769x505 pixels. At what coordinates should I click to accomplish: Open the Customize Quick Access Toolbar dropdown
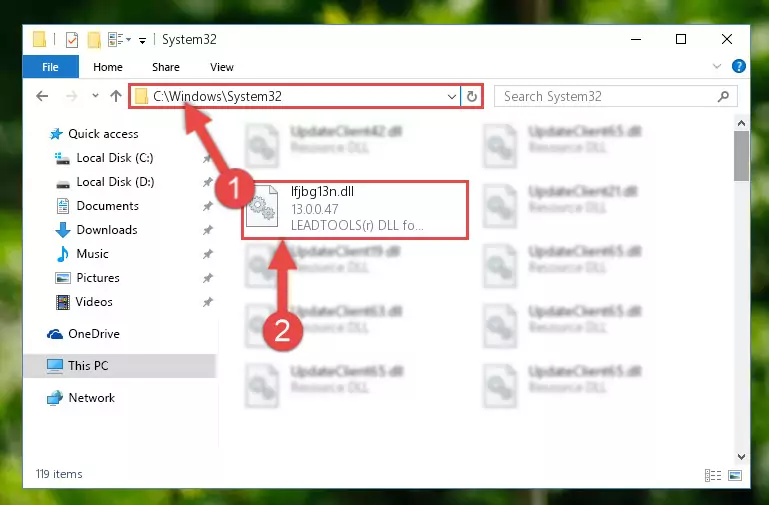point(142,41)
